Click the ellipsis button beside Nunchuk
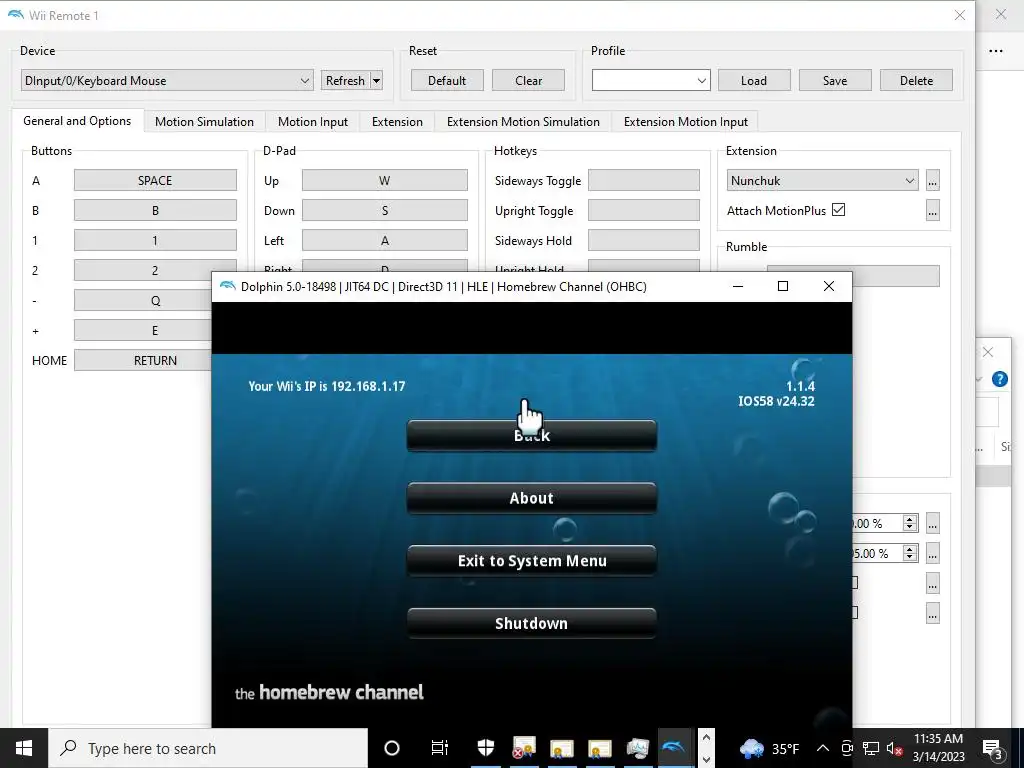This screenshot has height=768, width=1024. click(x=933, y=181)
